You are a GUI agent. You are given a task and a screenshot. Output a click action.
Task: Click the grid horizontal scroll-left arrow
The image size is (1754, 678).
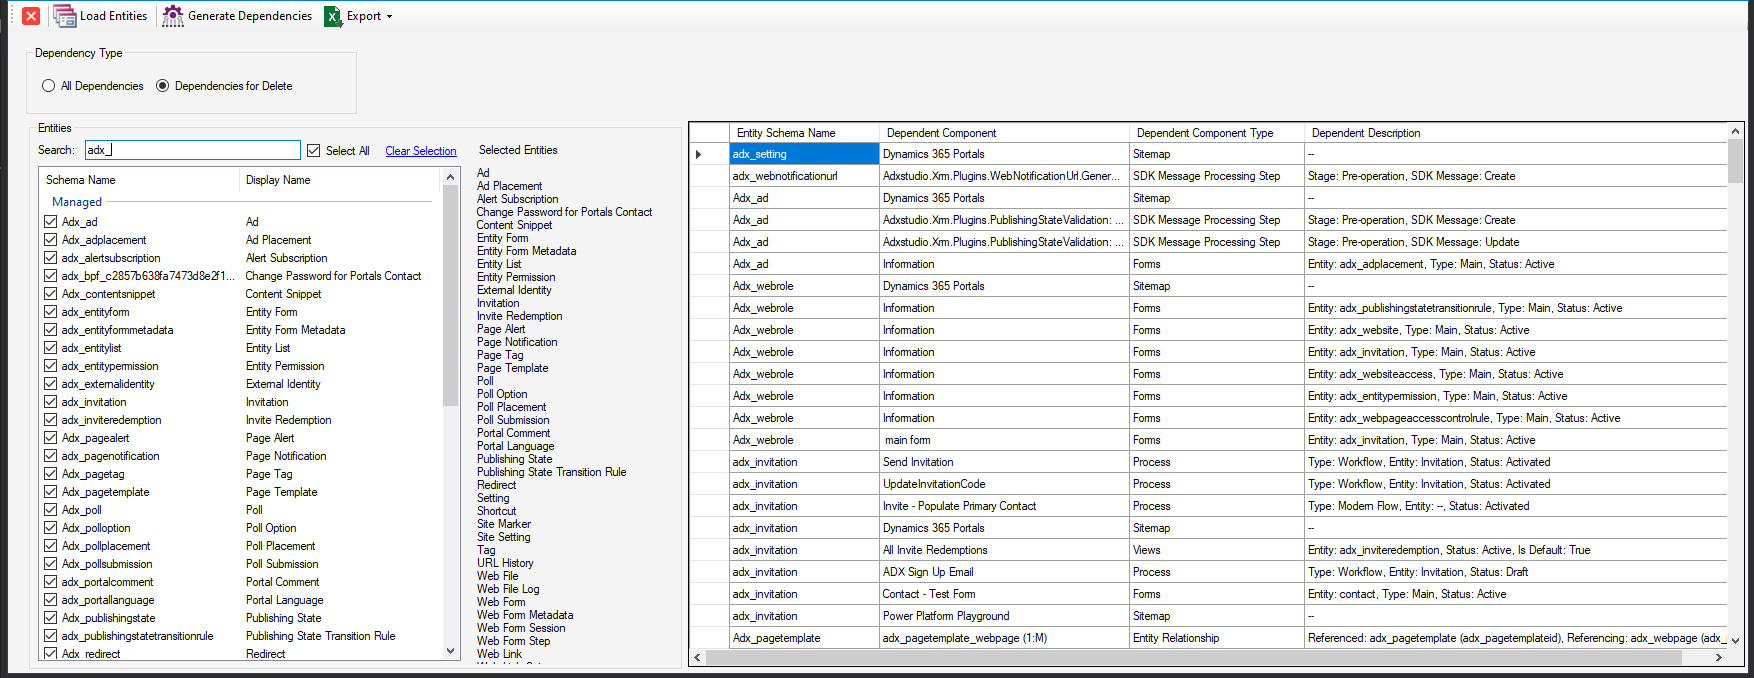(698, 657)
